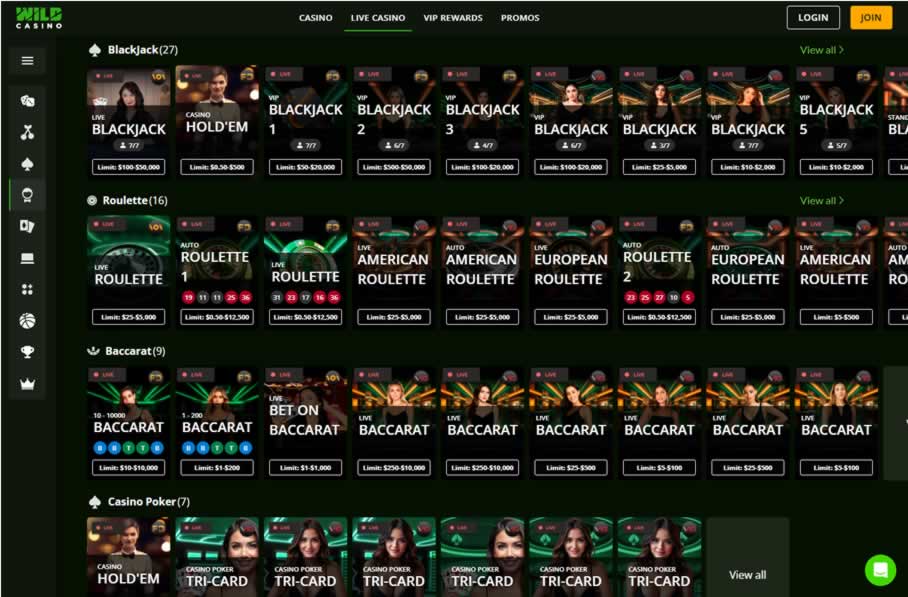
Task: Click the Limit: $0.50-$500 button
Action: [x=217, y=167]
